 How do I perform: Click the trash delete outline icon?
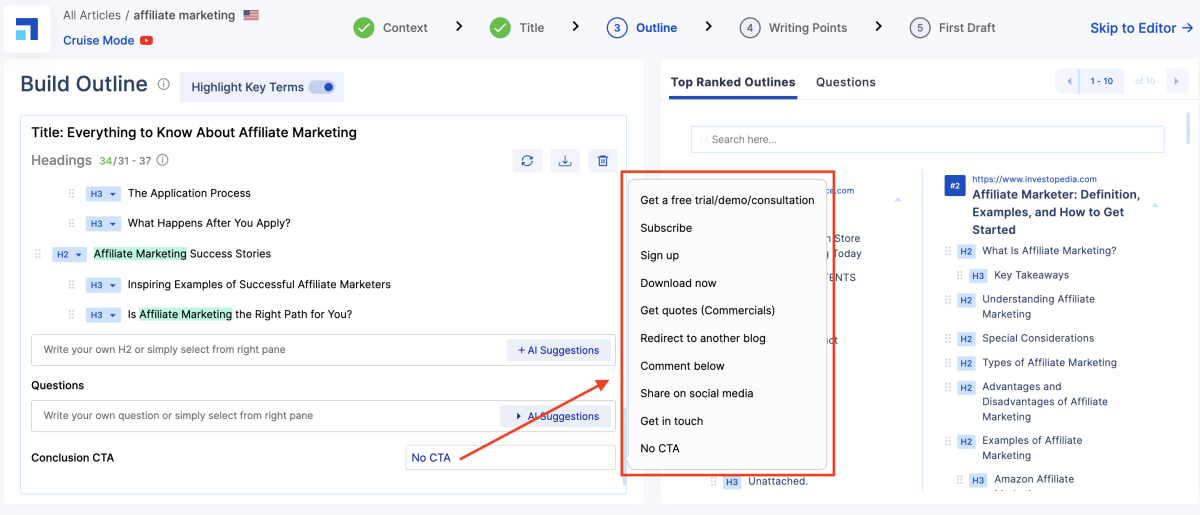(x=602, y=160)
